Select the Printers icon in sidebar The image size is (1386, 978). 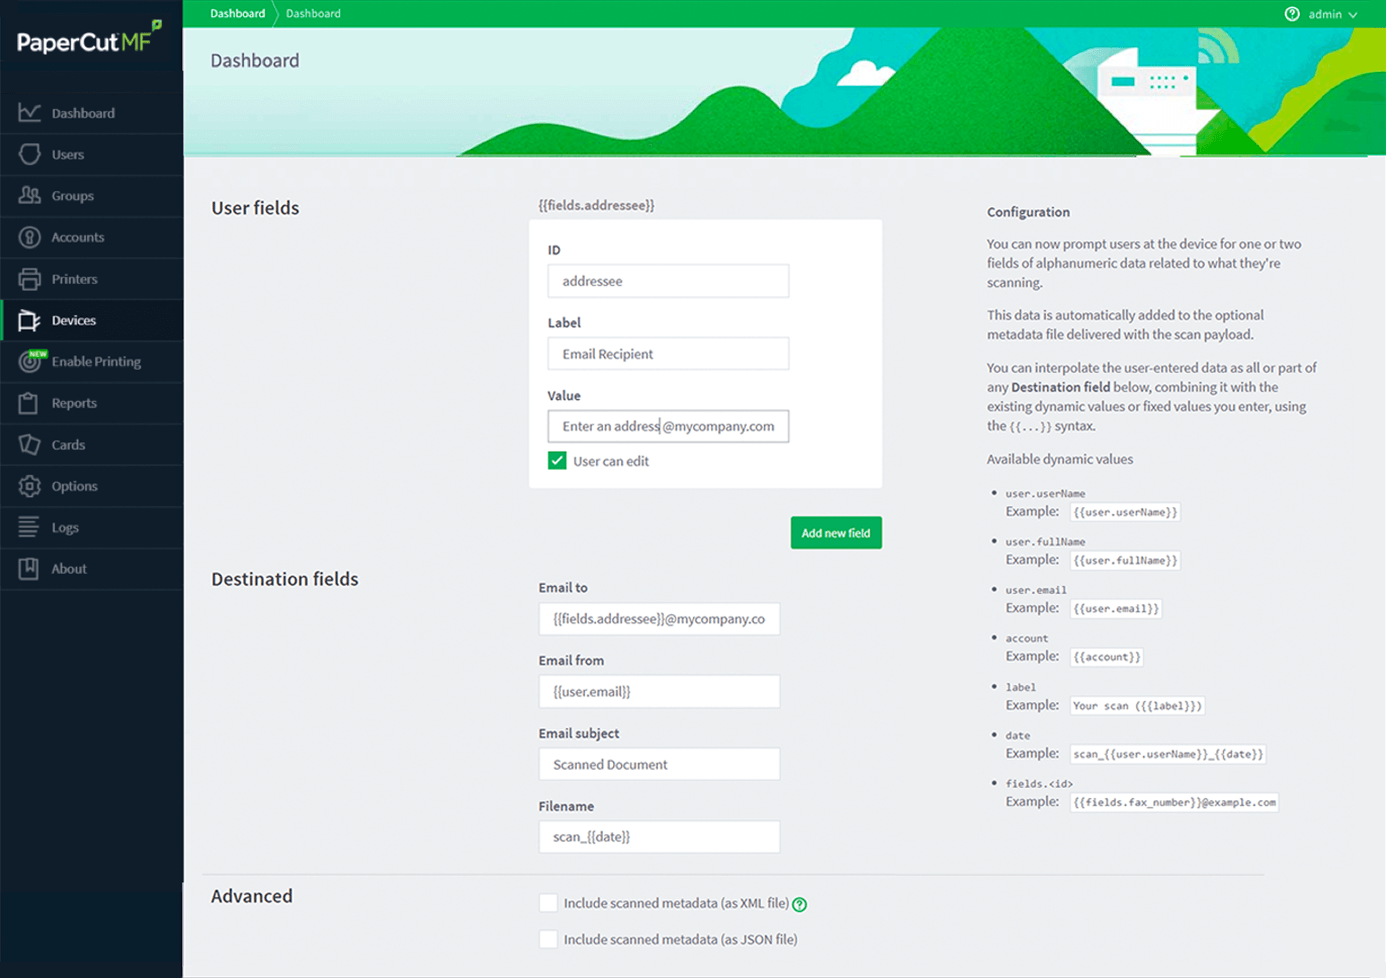coord(29,279)
